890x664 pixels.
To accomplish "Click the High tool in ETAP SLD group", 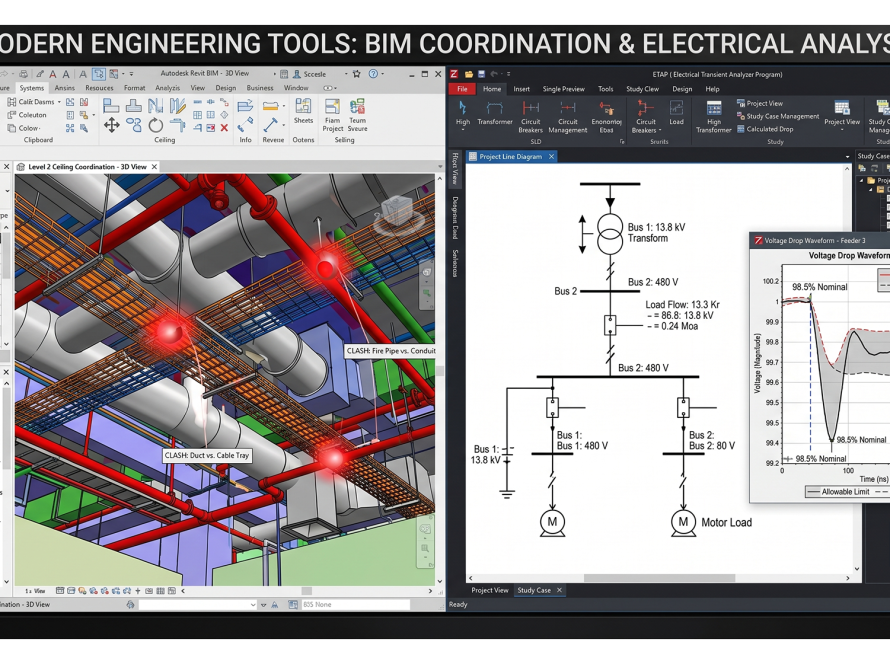I will point(463,114).
